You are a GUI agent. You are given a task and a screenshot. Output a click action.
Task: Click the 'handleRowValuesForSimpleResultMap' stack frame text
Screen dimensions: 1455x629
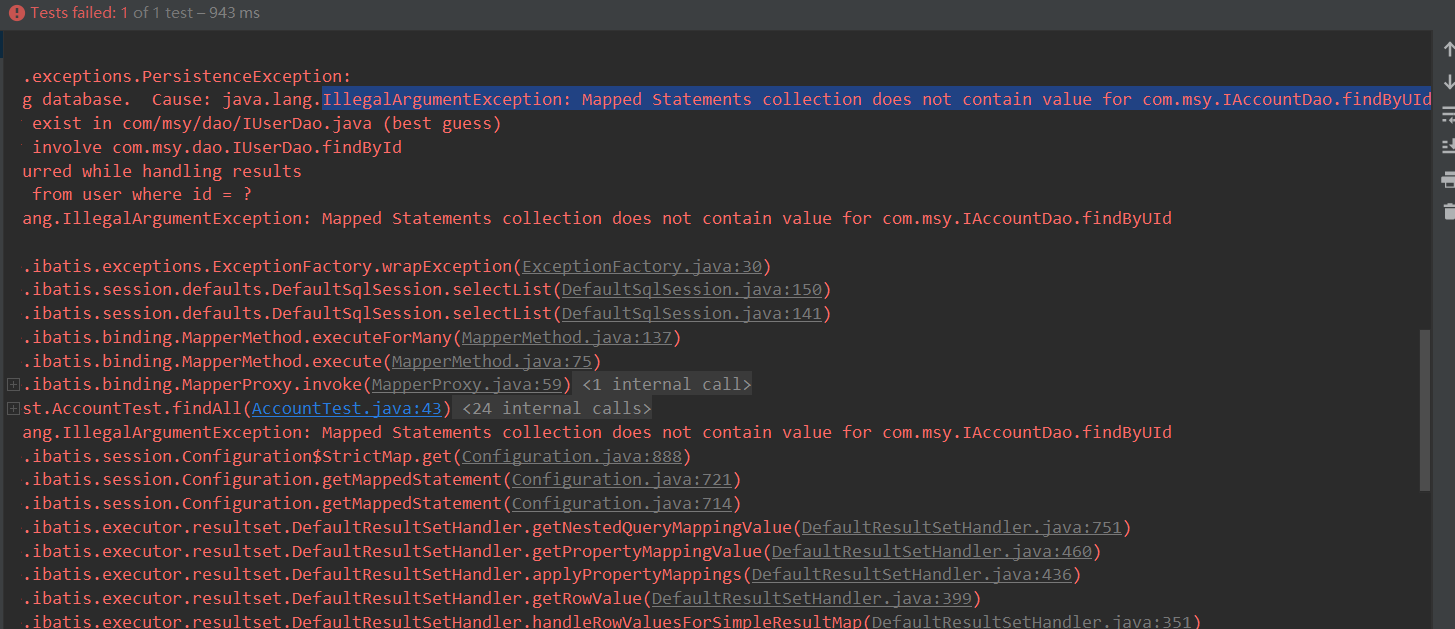pos(697,622)
